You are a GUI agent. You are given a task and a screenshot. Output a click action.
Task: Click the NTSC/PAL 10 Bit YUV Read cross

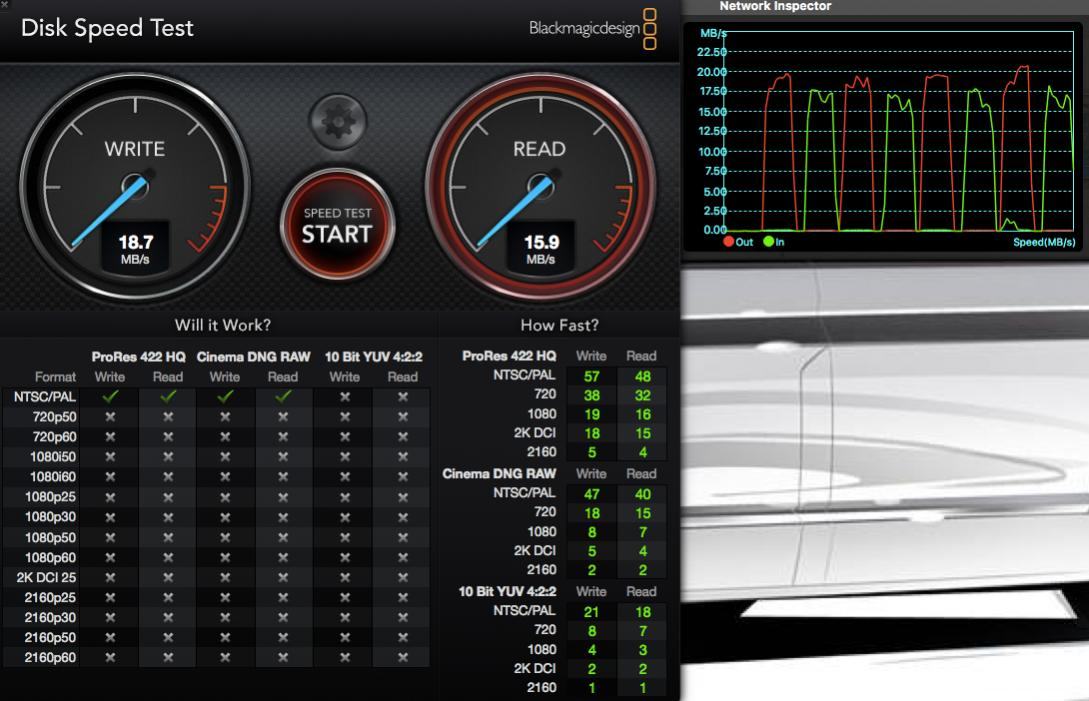[x=403, y=397]
